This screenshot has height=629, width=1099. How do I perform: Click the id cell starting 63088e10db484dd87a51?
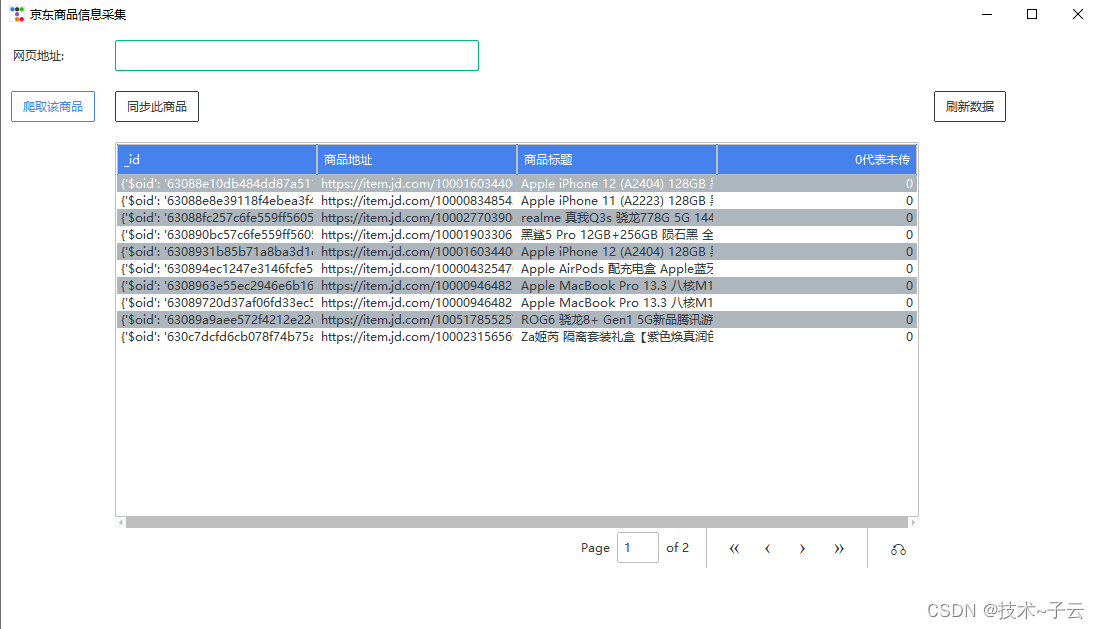pos(217,184)
